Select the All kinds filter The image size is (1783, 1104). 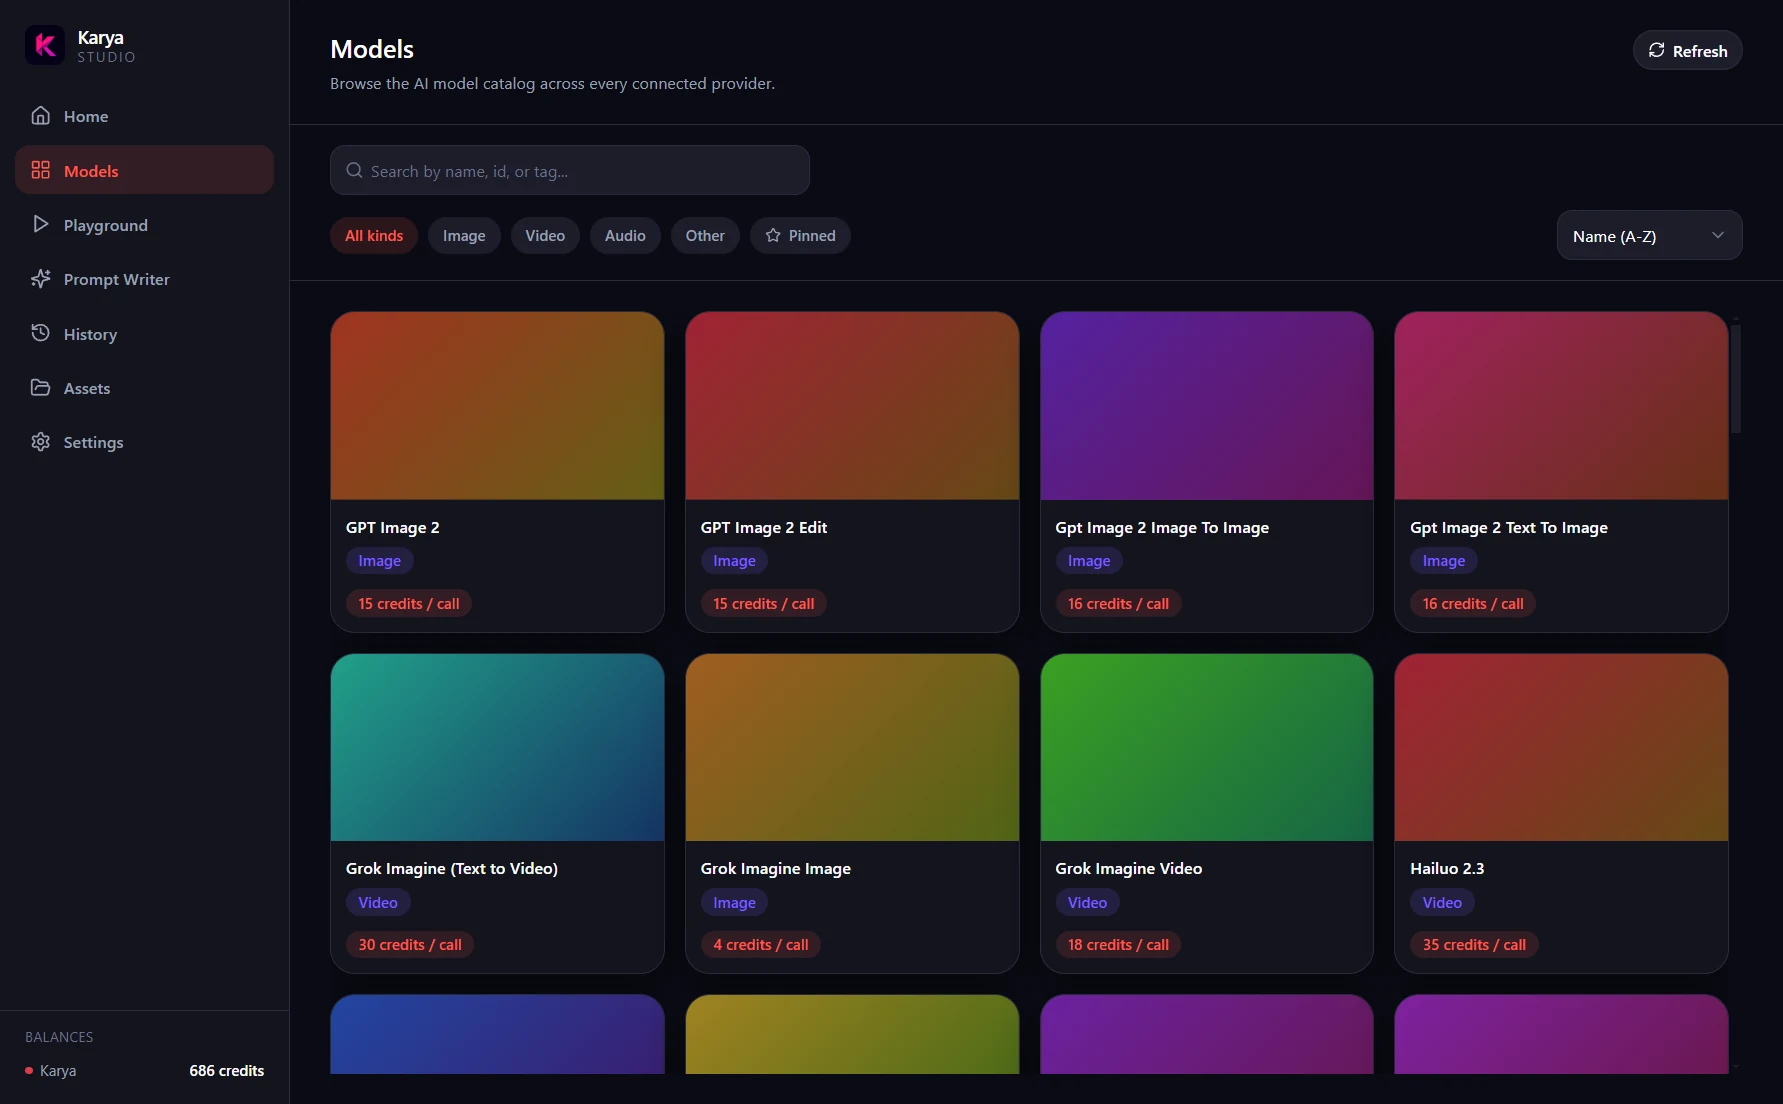[374, 236]
